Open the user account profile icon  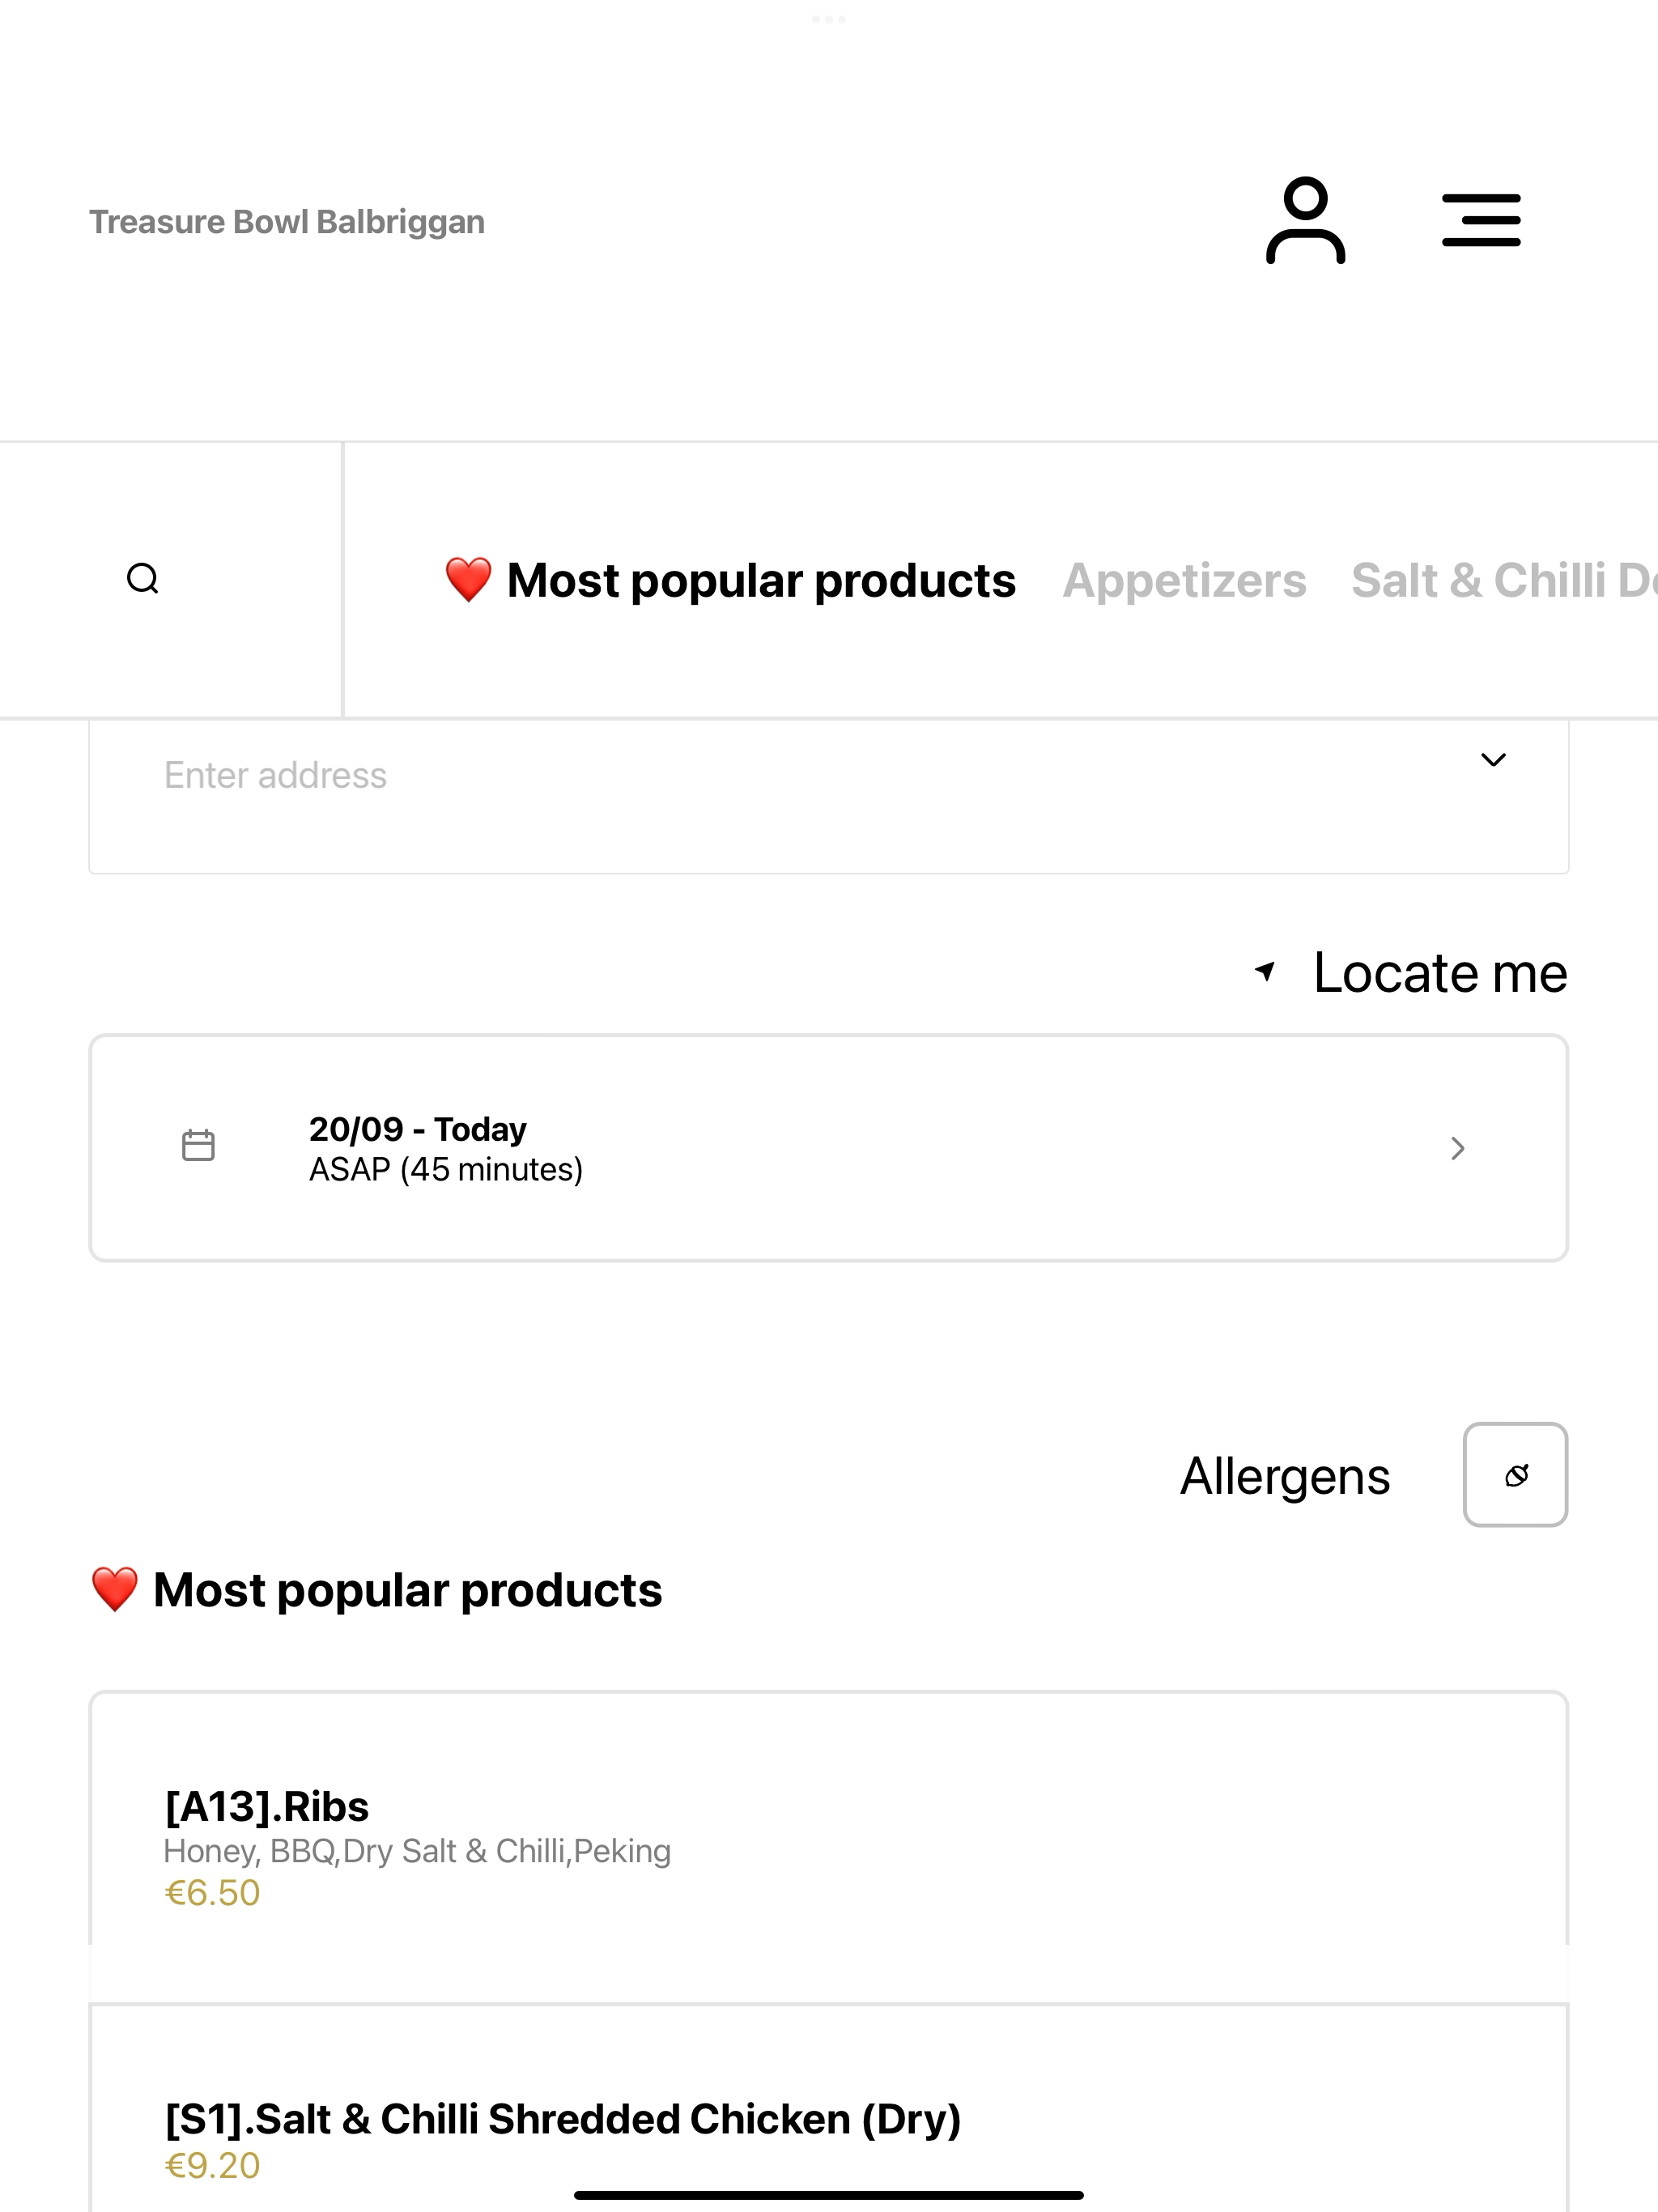(x=1305, y=221)
